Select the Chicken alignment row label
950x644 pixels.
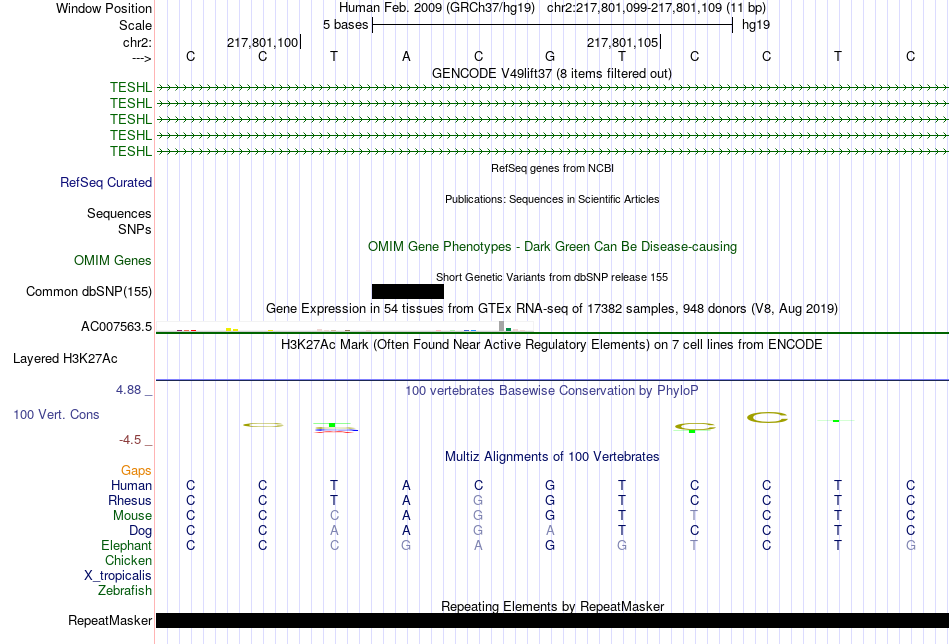(x=128, y=560)
